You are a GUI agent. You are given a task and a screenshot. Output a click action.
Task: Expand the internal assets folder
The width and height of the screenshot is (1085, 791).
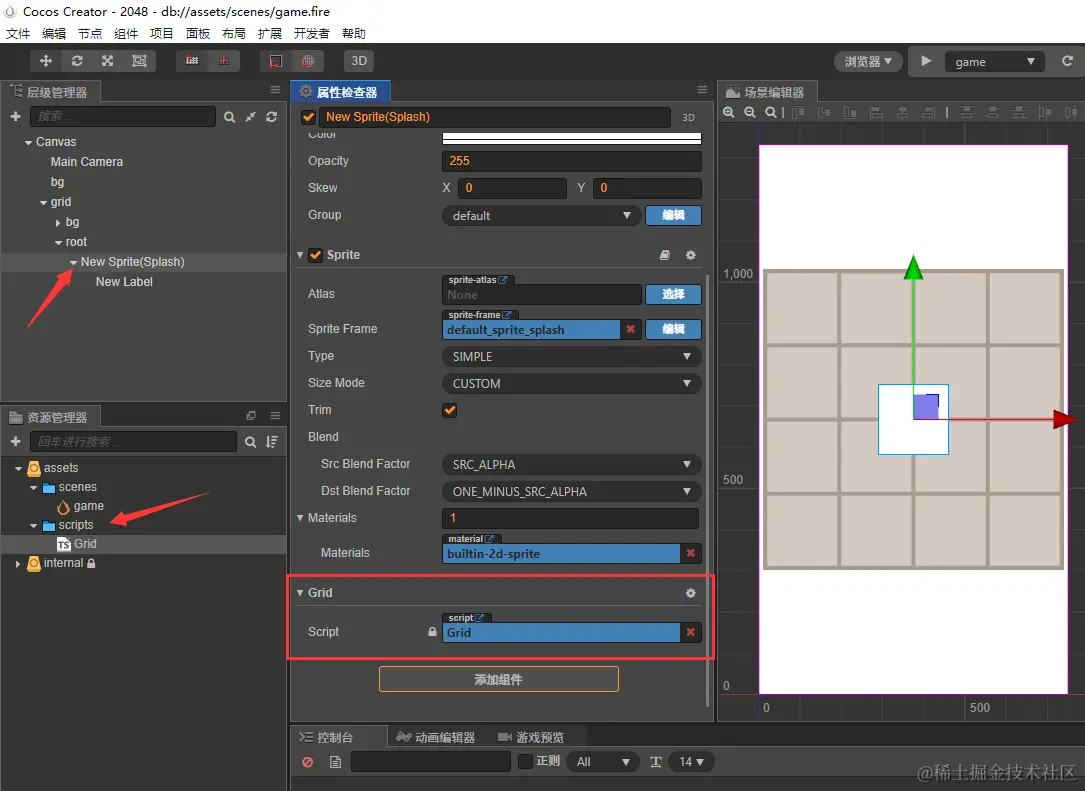click(18, 563)
